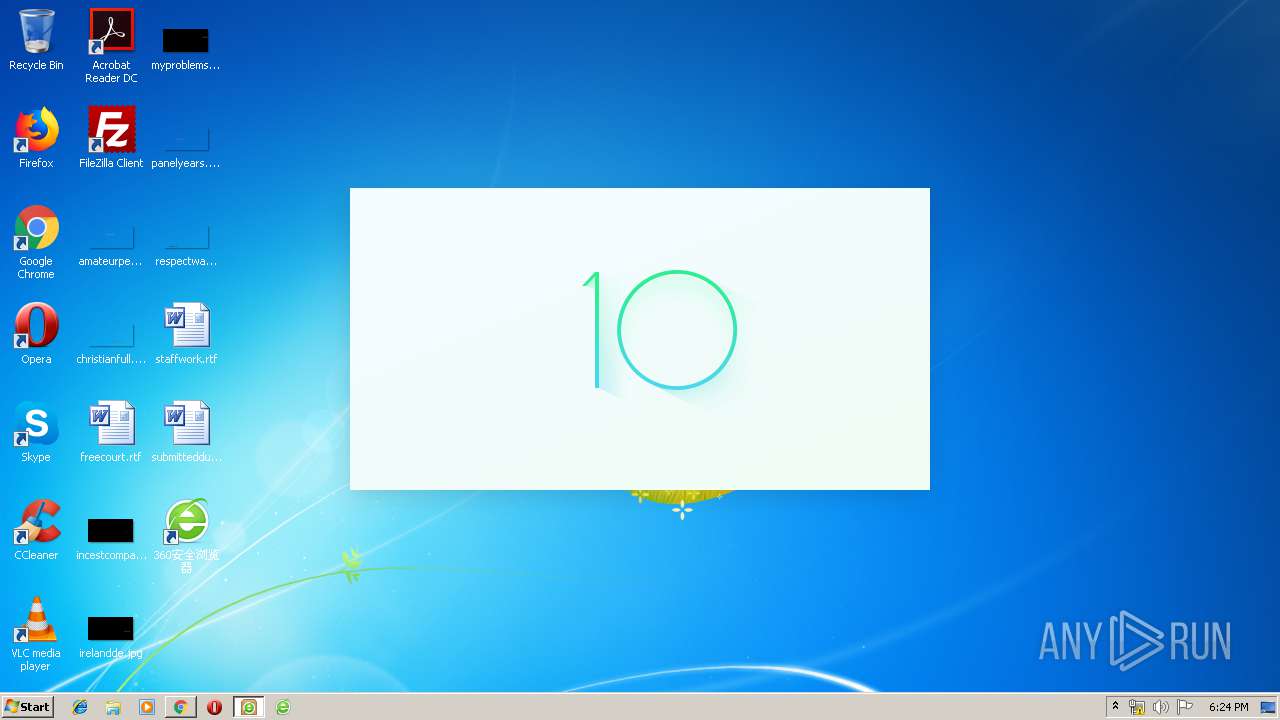
Task: Open 360 browser desktop shortcut
Action: pyautogui.click(x=186, y=535)
